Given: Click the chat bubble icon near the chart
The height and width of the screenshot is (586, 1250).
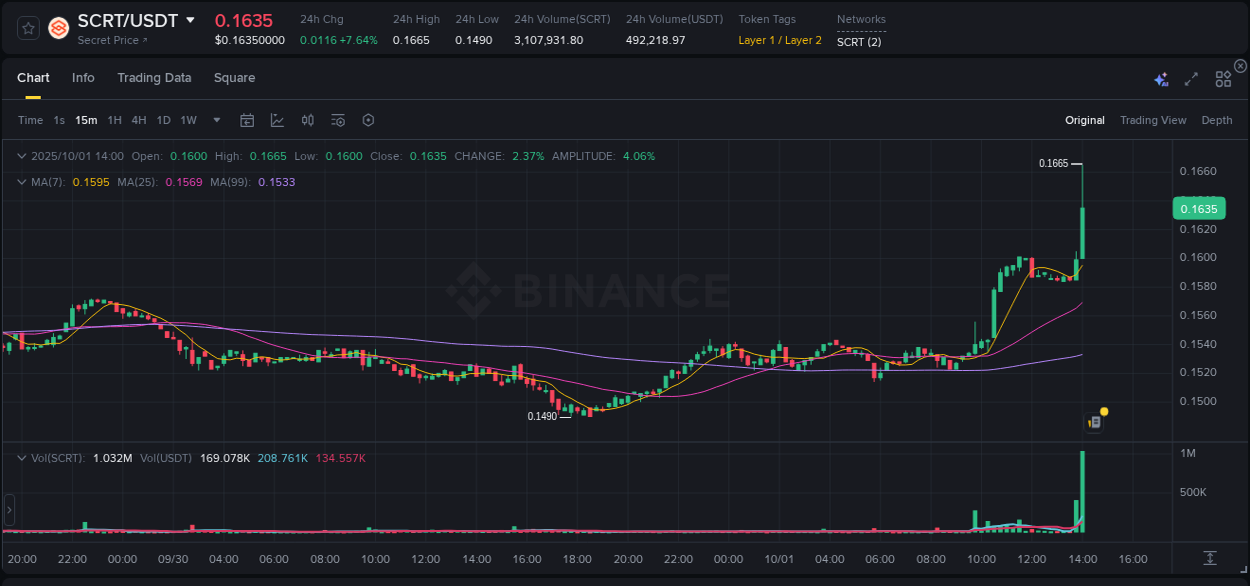Looking at the screenshot, I should [x=1092, y=421].
